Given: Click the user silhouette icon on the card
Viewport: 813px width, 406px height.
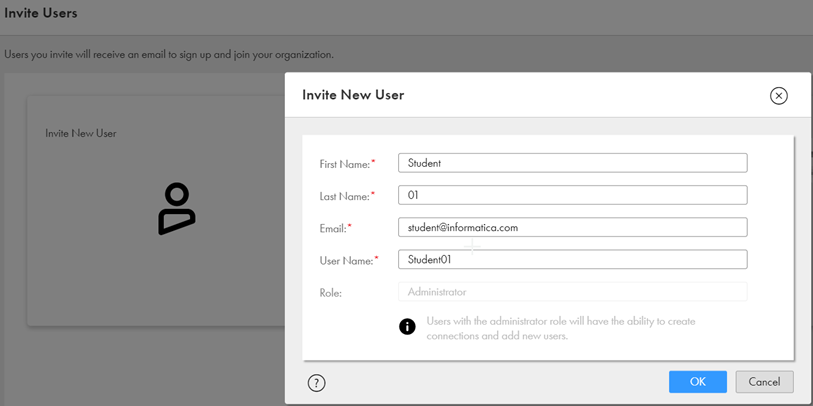Looking at the screenshot, I should (176, 208).
